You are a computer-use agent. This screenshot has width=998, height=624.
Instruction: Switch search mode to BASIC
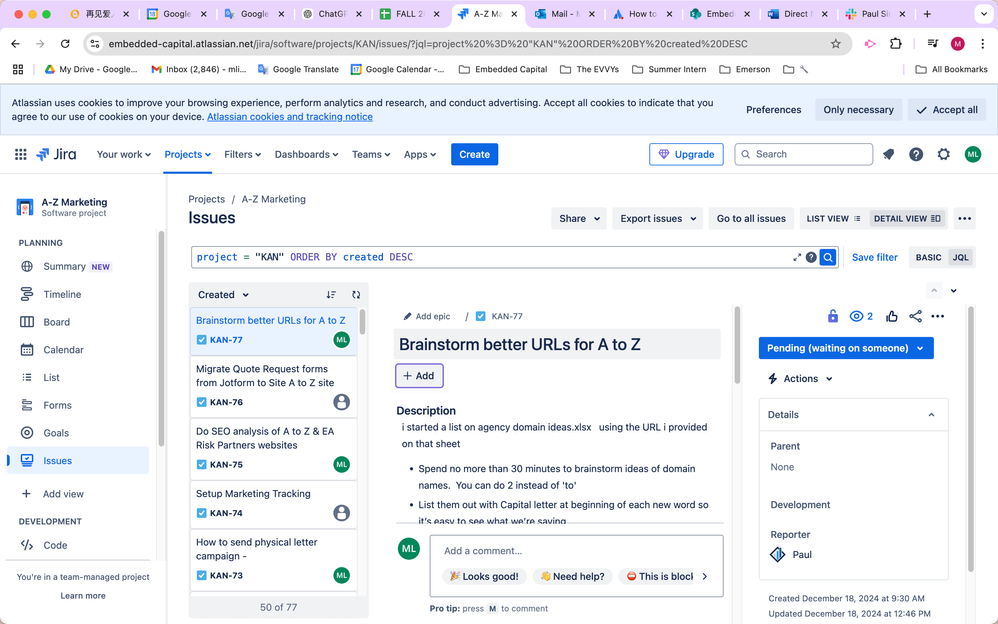[928, 257]
